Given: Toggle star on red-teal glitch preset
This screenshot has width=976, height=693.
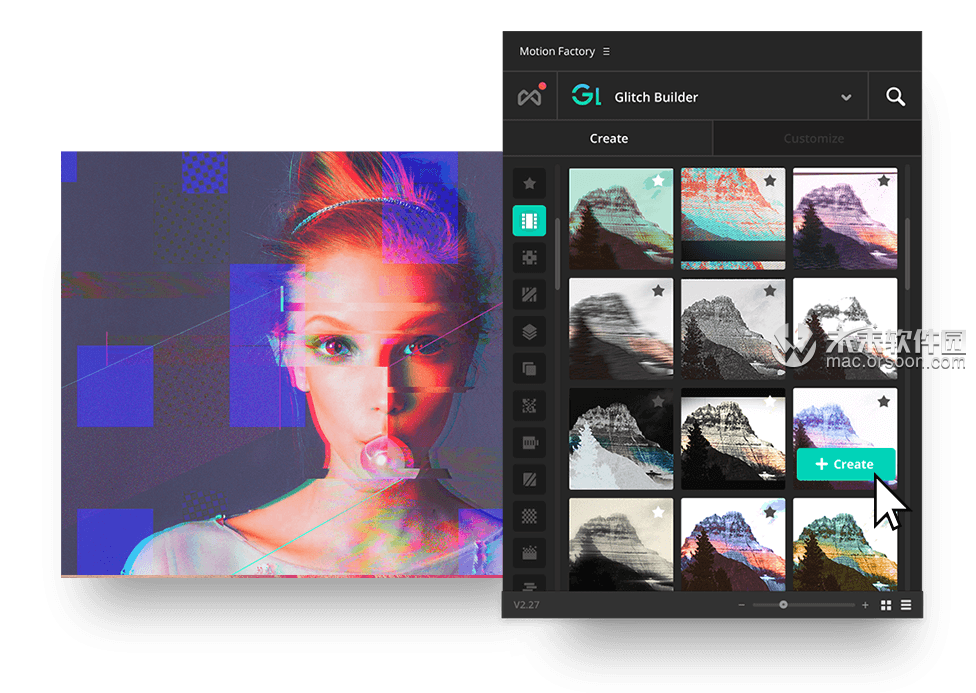Looking at the screenshot, I should click(x=770, y=181).
